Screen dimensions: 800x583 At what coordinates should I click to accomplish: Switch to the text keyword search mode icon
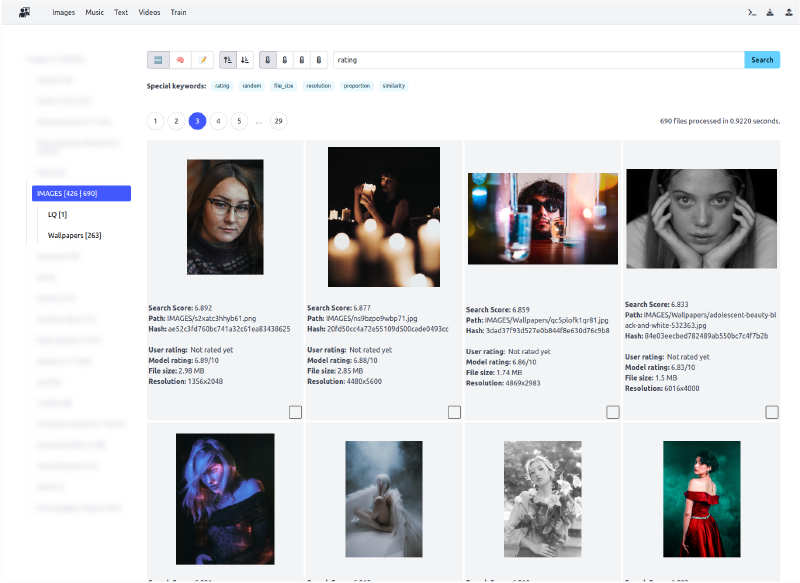tap(158, 60)
